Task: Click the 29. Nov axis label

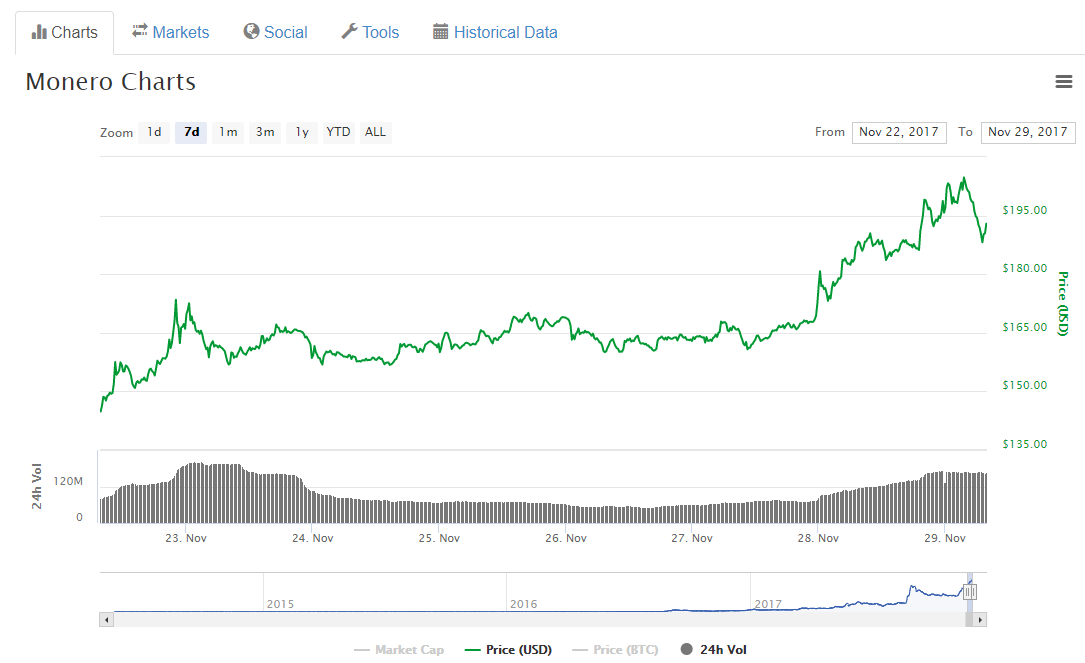Action: [945, 538]
